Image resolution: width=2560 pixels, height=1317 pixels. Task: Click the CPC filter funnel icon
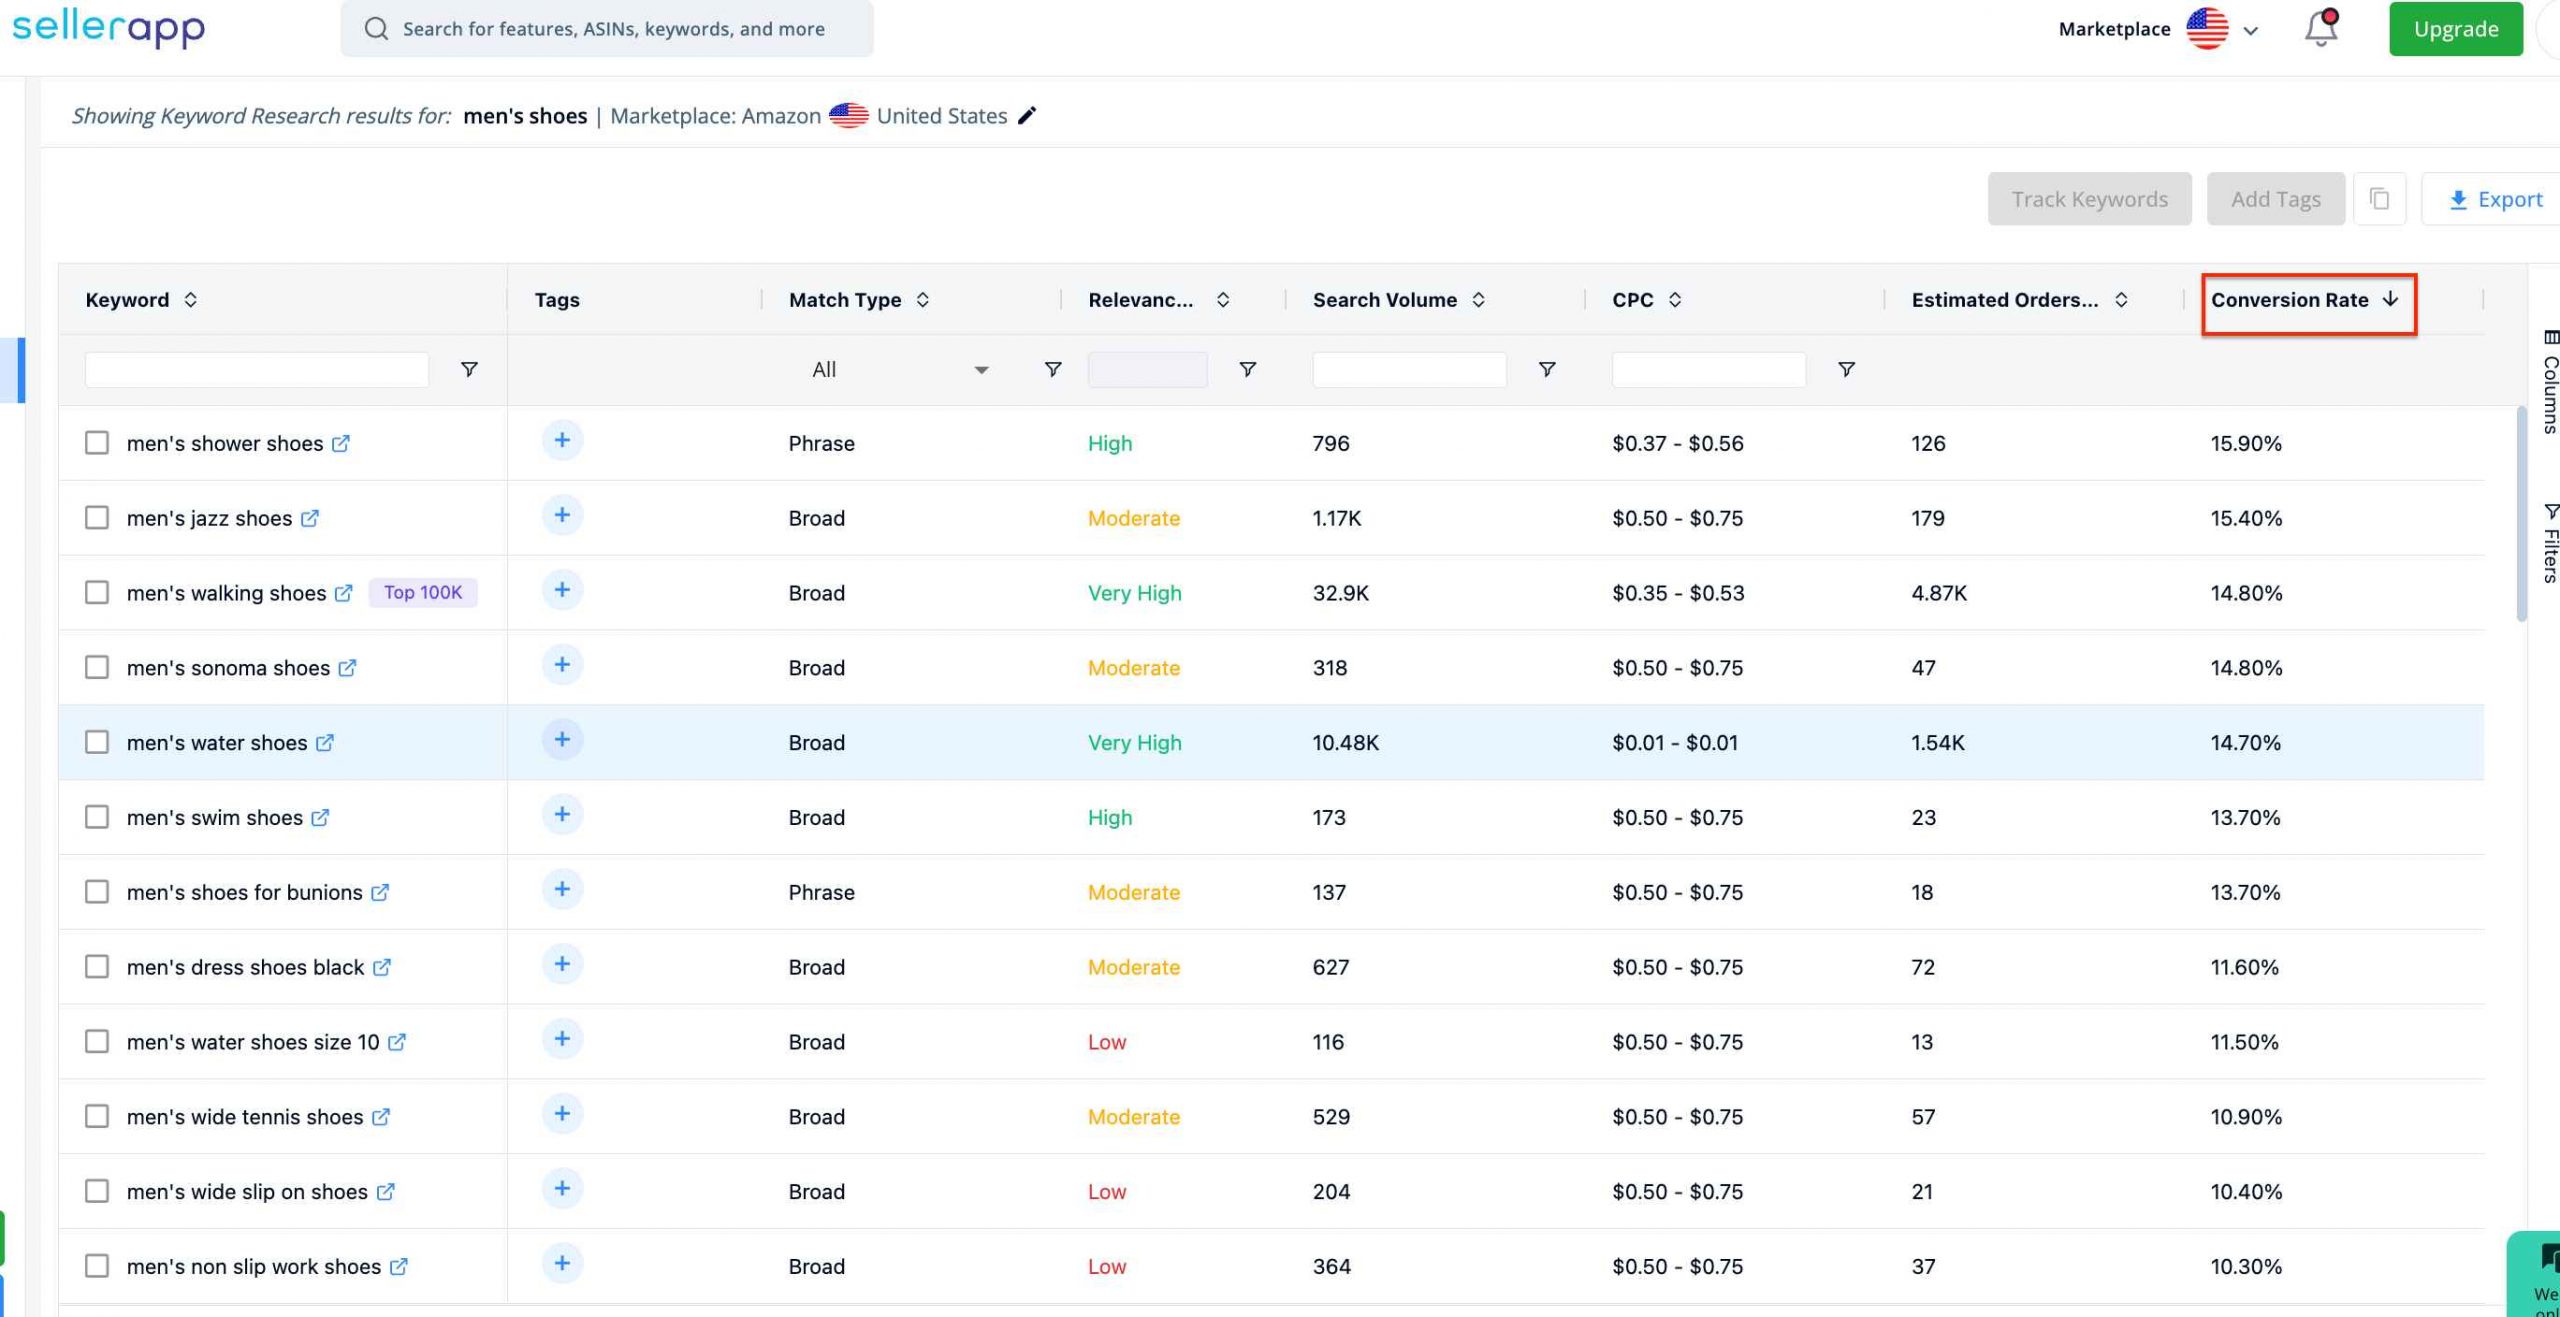pos(1847,370)
